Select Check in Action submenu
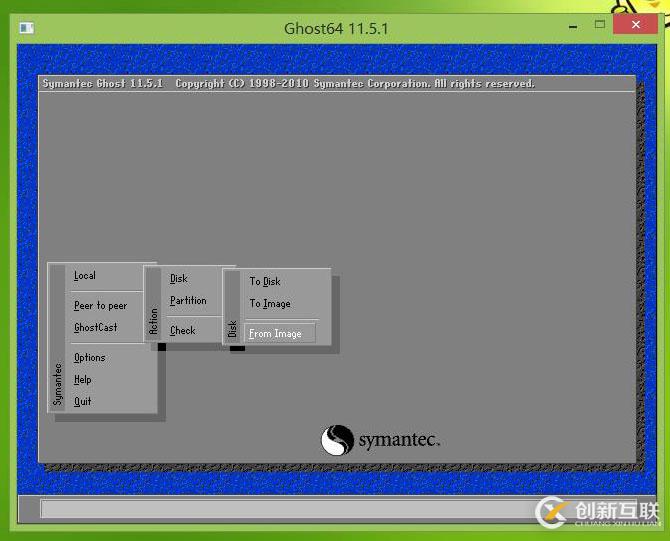Screen dimensions: 670x541 (x=182, y=330)
